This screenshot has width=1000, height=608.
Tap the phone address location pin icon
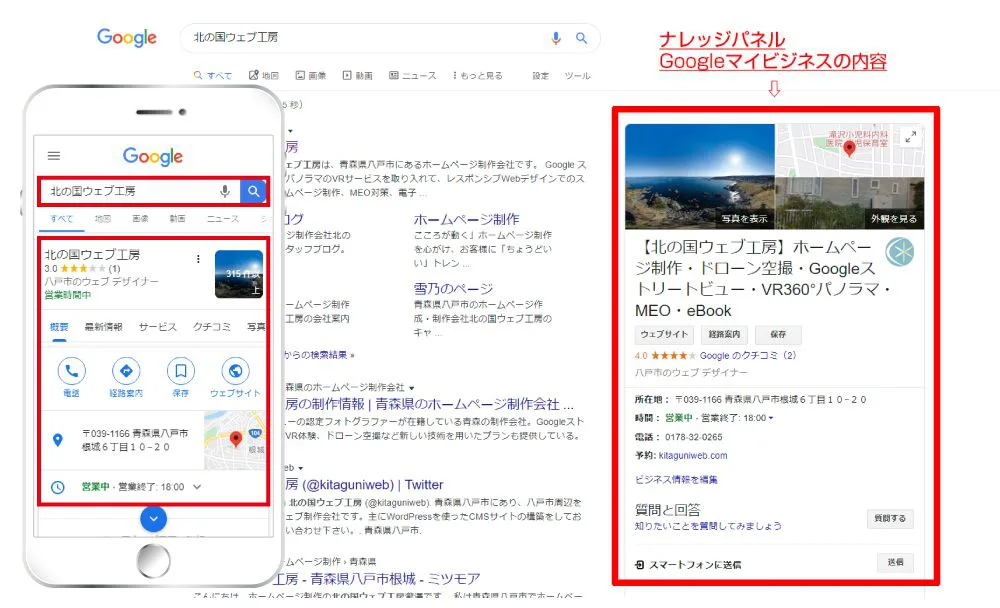(58, 440)
